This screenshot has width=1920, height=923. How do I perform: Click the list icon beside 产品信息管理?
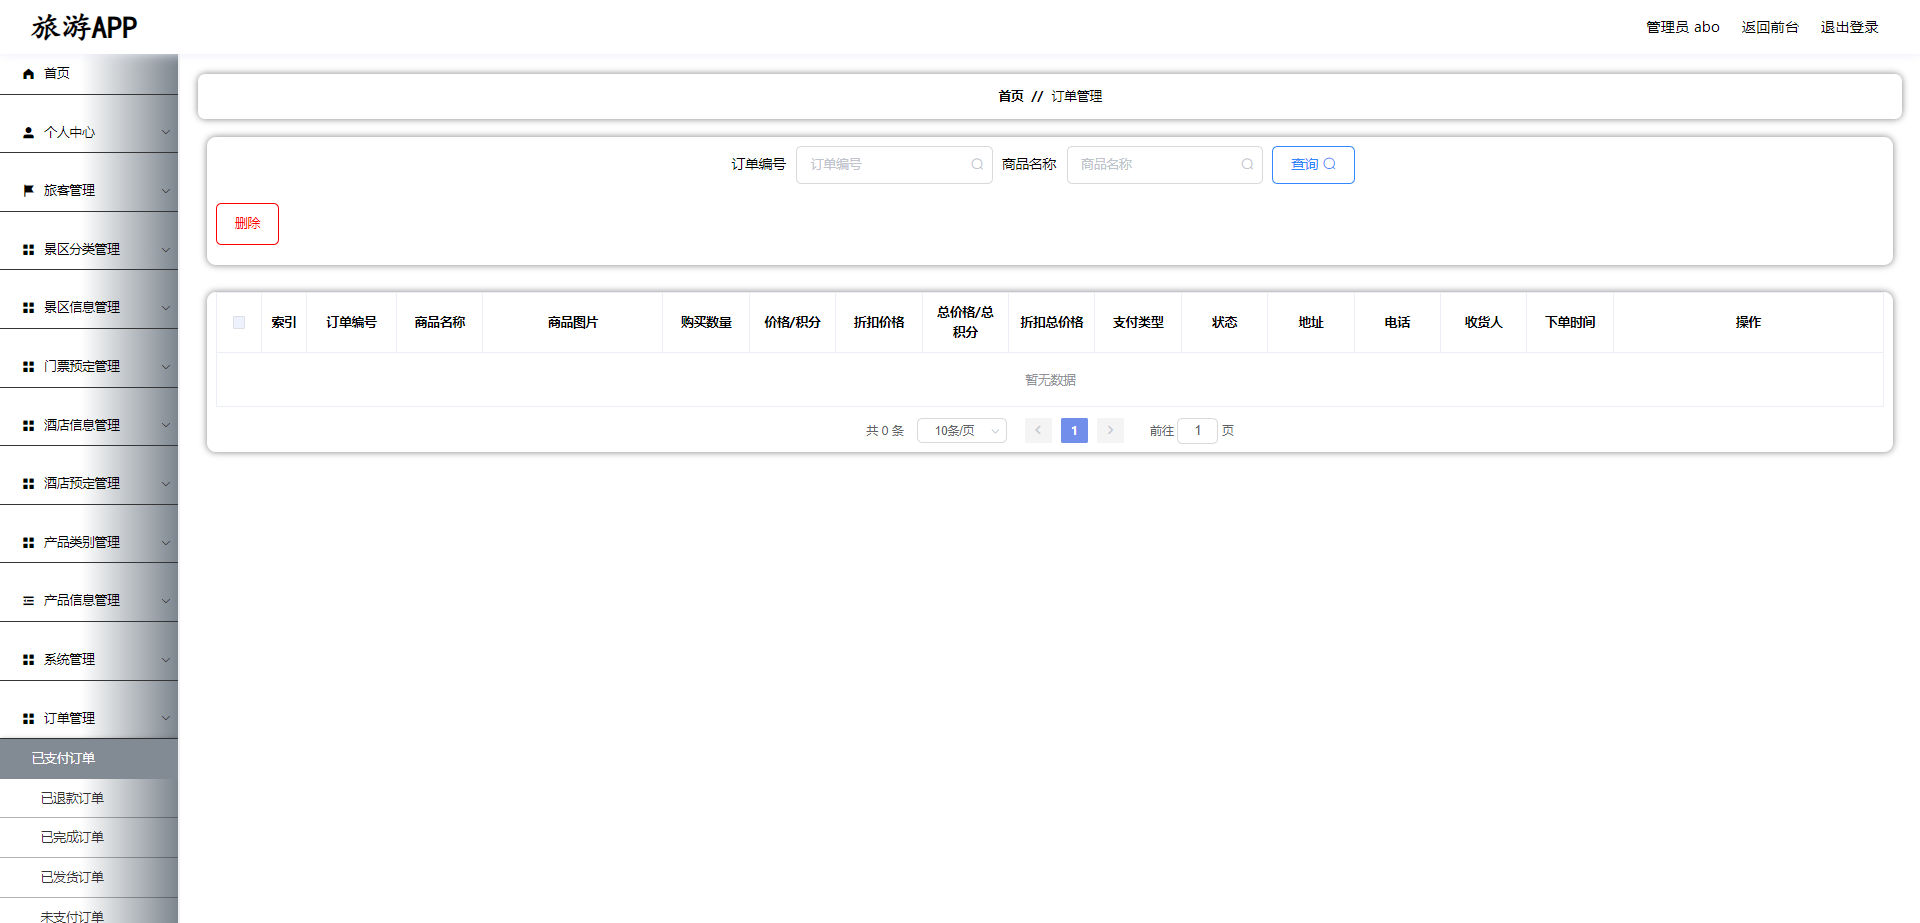[27, 600]
